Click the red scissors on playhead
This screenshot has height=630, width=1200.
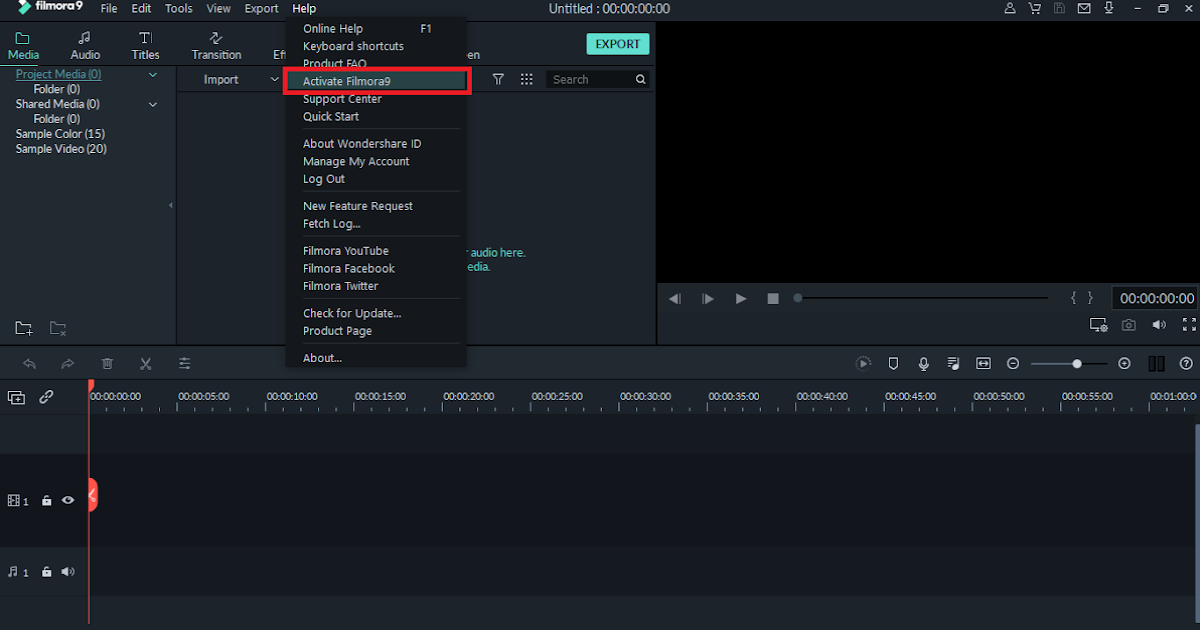[92, 495]
